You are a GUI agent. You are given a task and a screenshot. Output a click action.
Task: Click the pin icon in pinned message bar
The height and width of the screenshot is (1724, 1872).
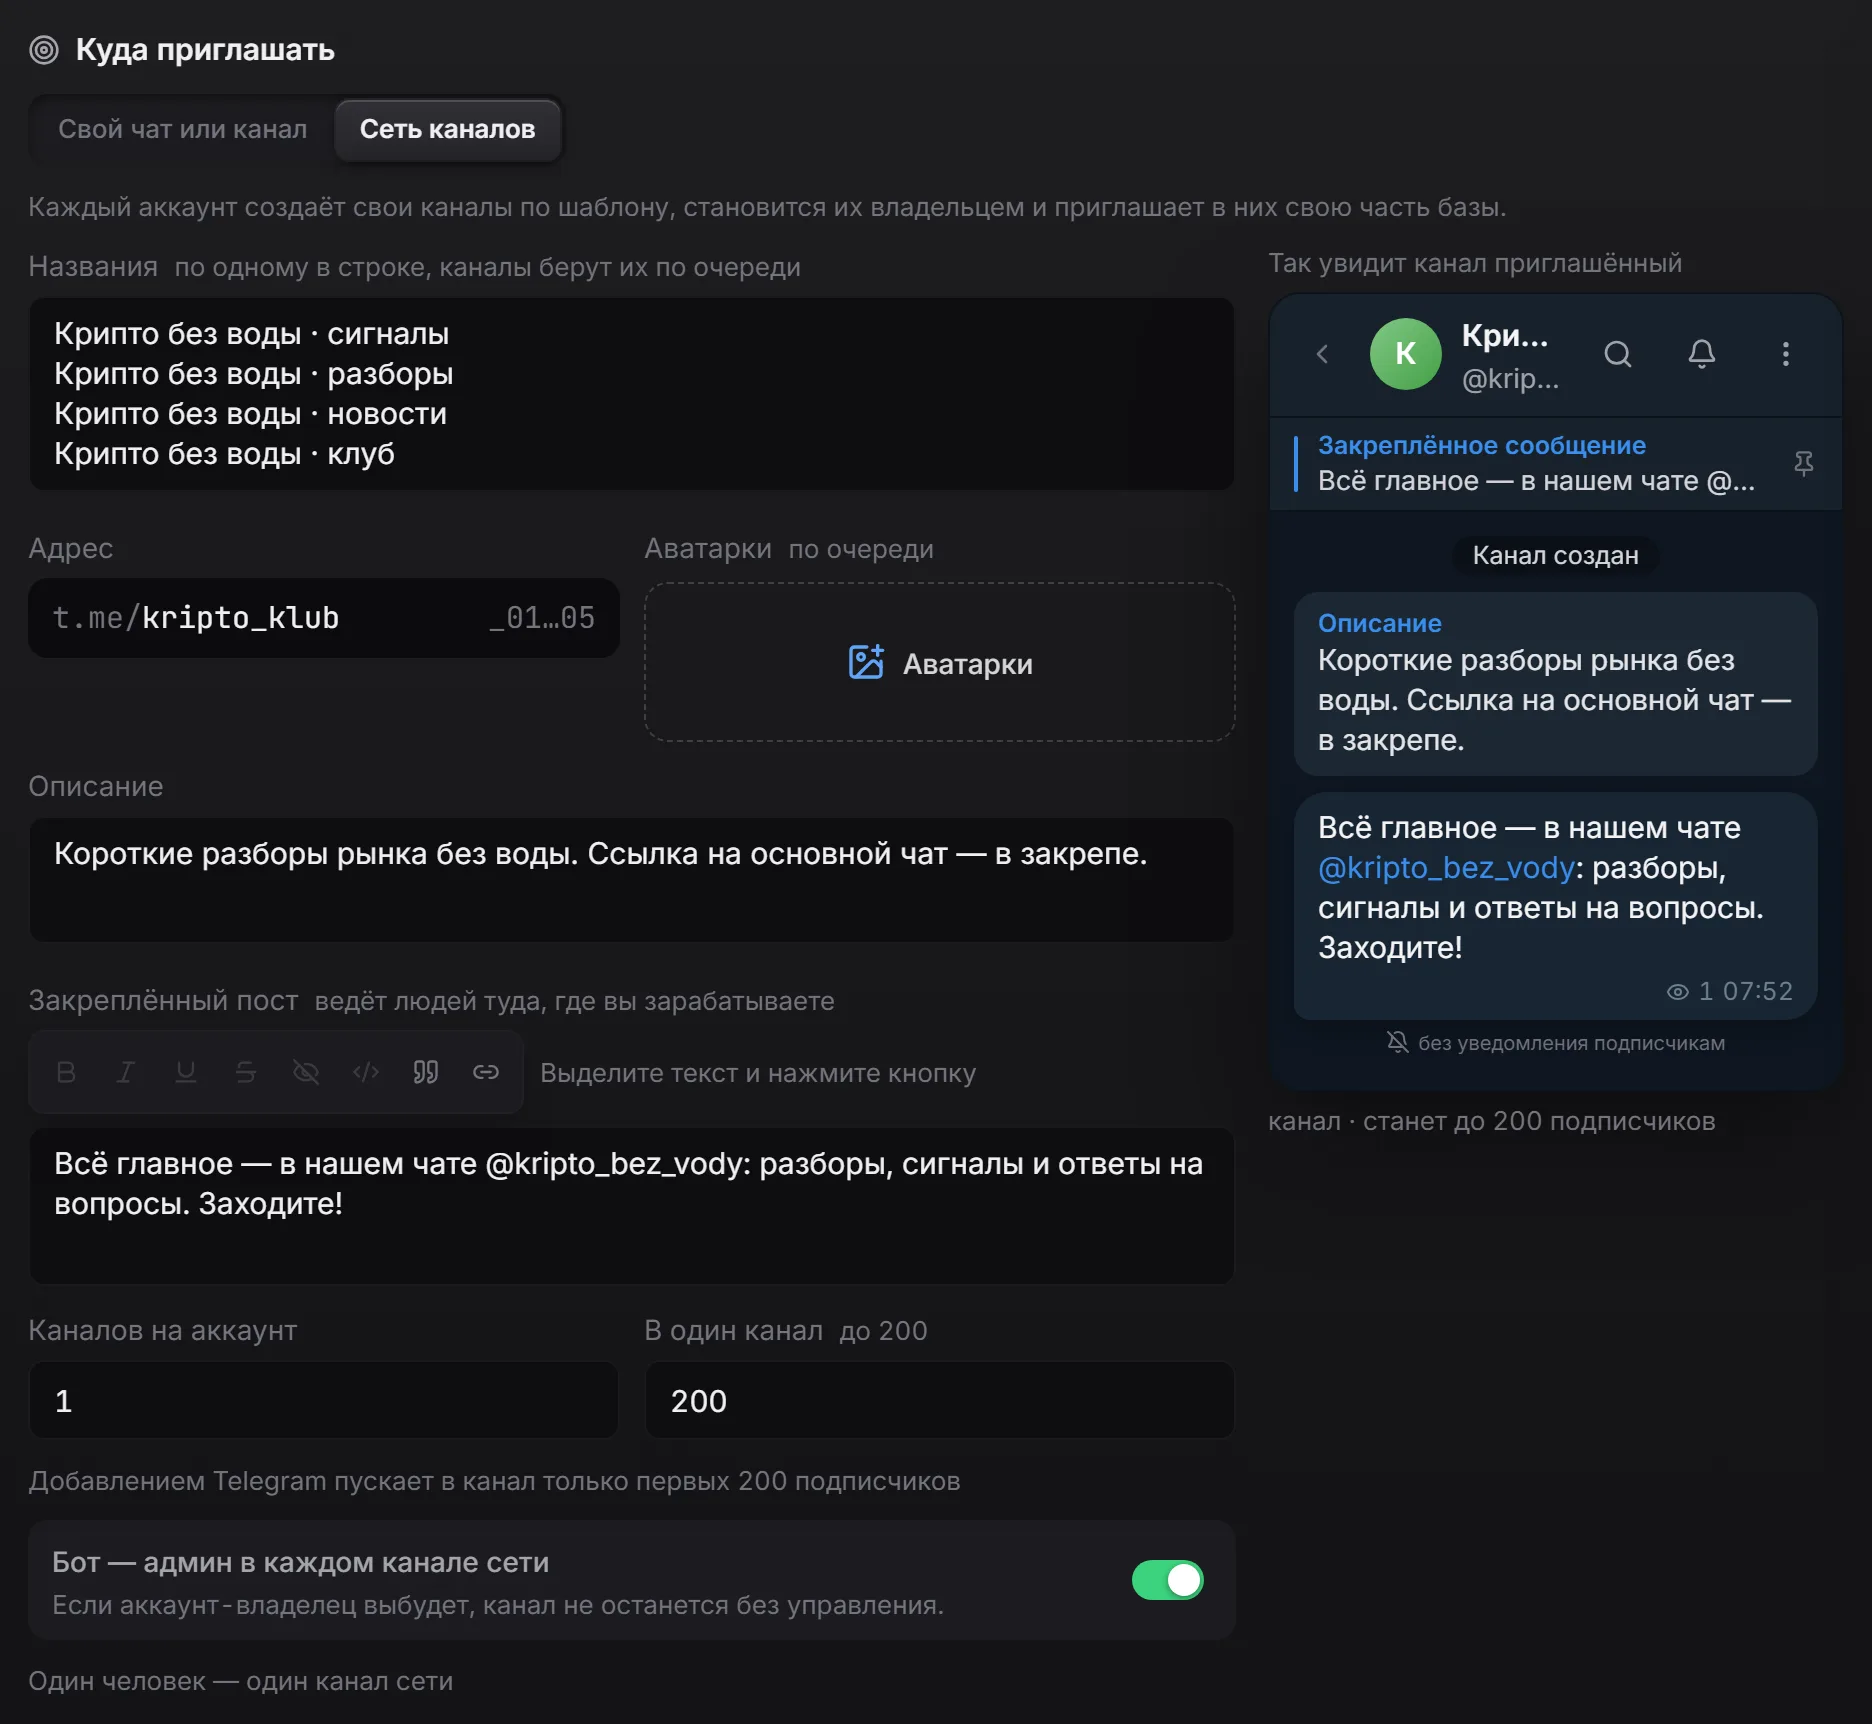coord(1804,463)
